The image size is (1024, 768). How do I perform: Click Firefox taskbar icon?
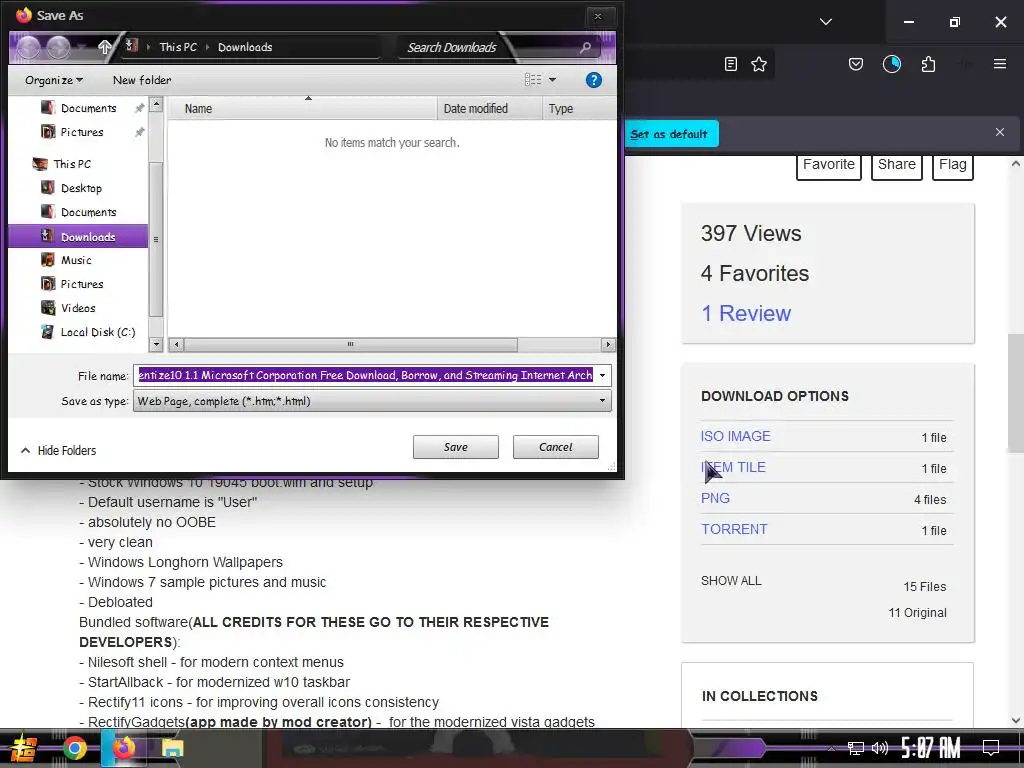coord(123,748)
